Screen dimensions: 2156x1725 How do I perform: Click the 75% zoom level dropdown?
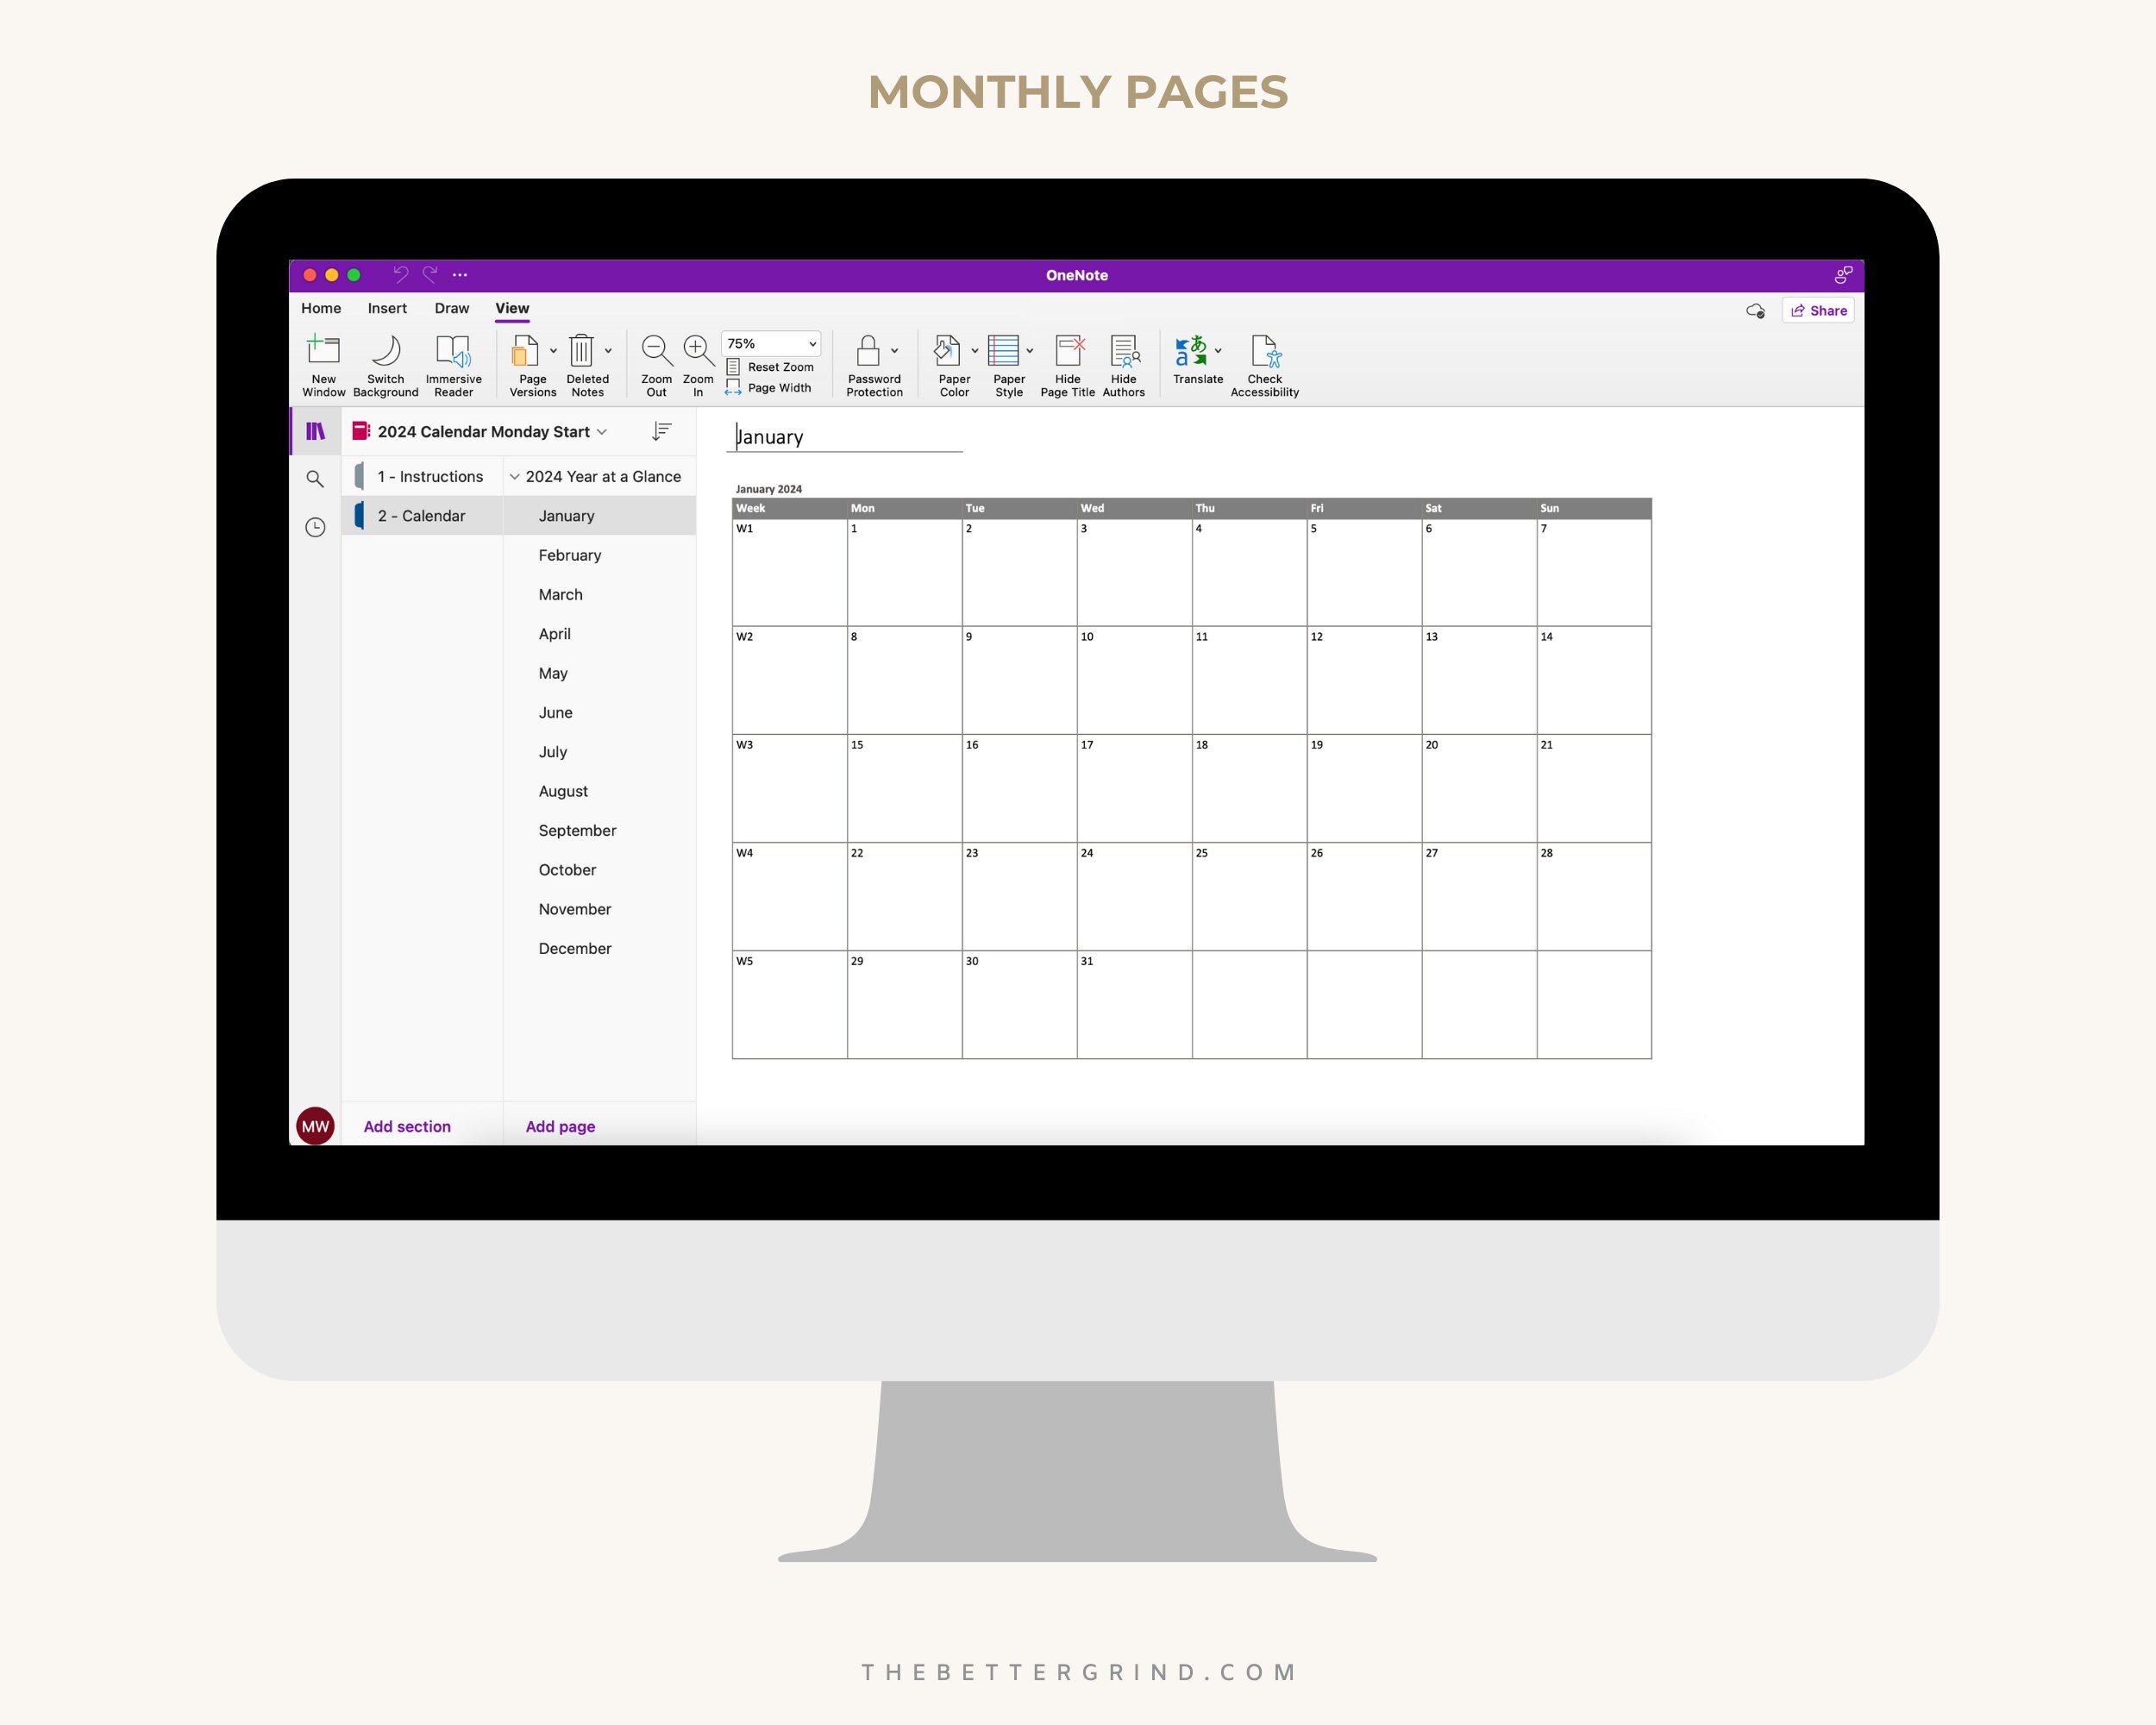[769, 345]
